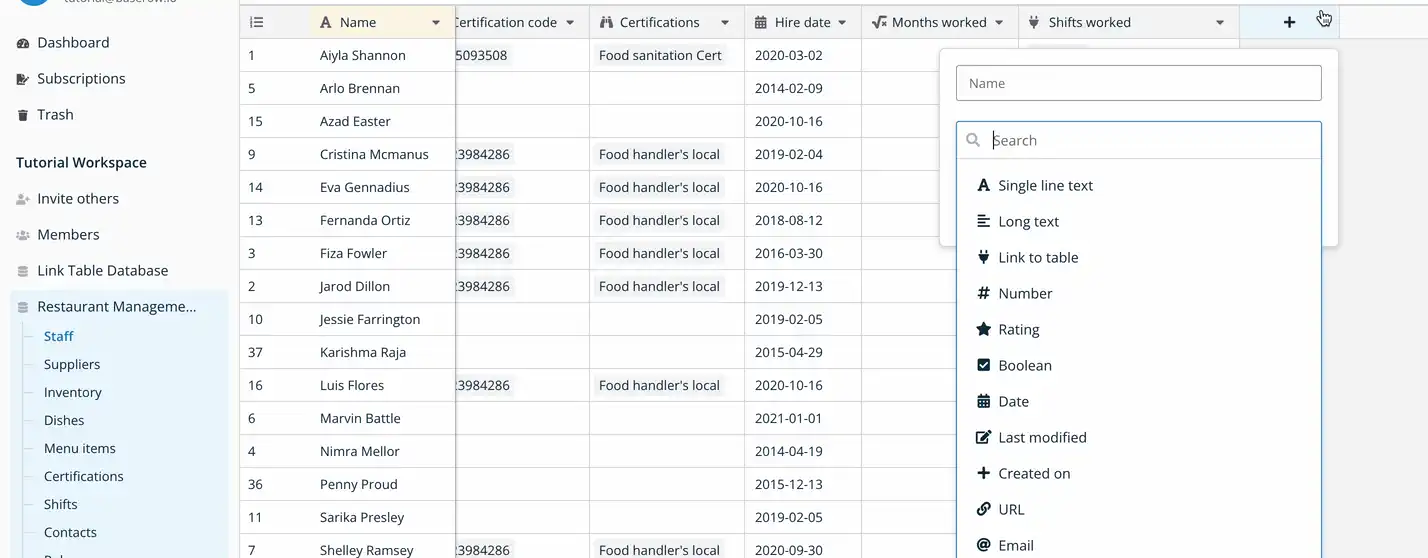Open the Certifications column dropdown arrow
The height and width of the screenshot is (558, 1428).
pyautogui.click(x=725, y=22)
